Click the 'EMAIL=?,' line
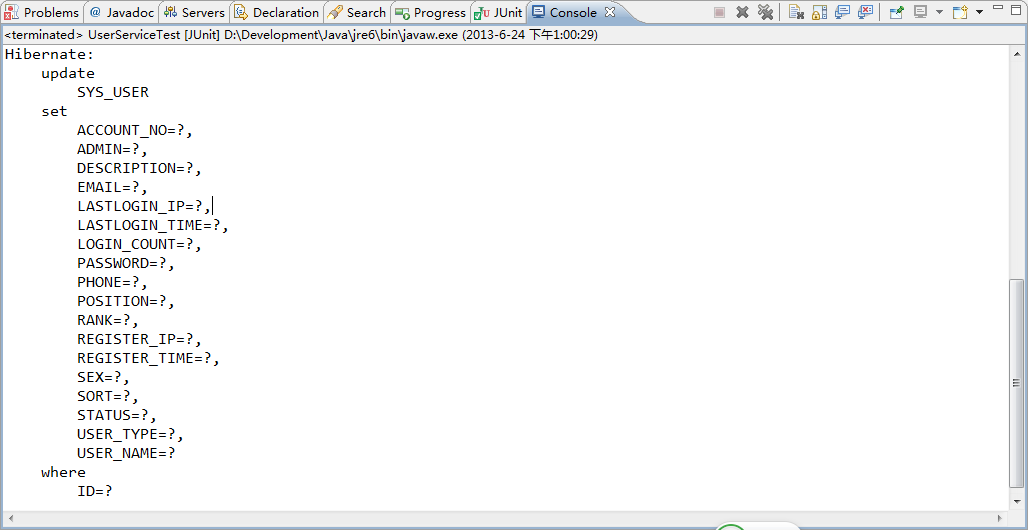The height and width of the screenshot is (530, 1028). point(113,187)
